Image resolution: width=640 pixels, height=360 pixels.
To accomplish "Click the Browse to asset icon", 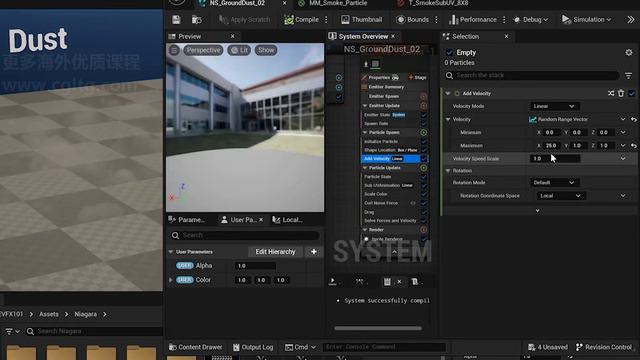I will coord(197,19).
